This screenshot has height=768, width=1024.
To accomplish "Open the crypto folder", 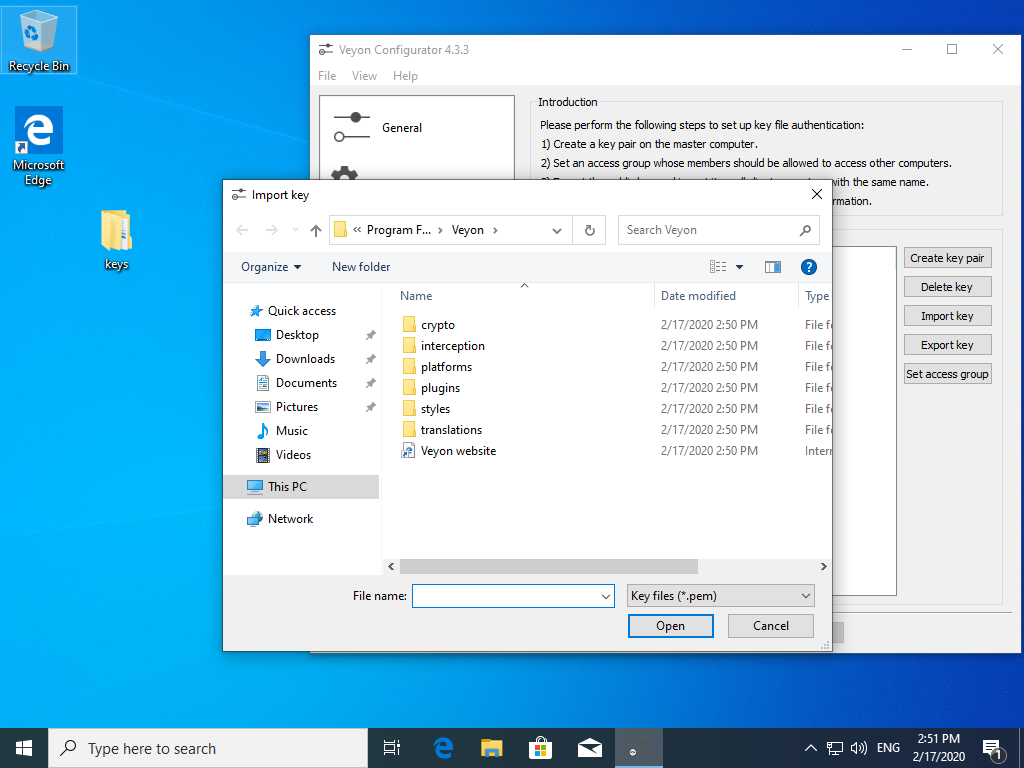I will [438, 325].
